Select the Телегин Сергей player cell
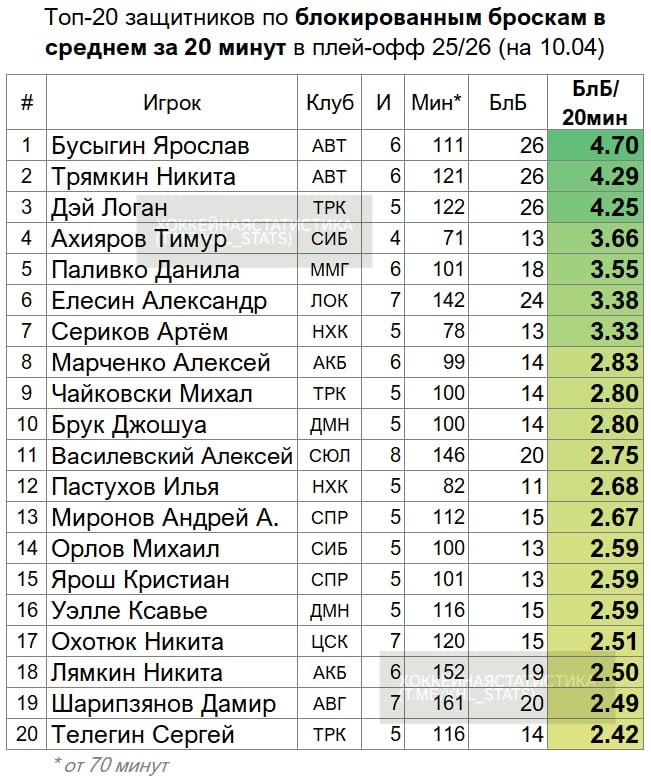 [x=143, y=735]
